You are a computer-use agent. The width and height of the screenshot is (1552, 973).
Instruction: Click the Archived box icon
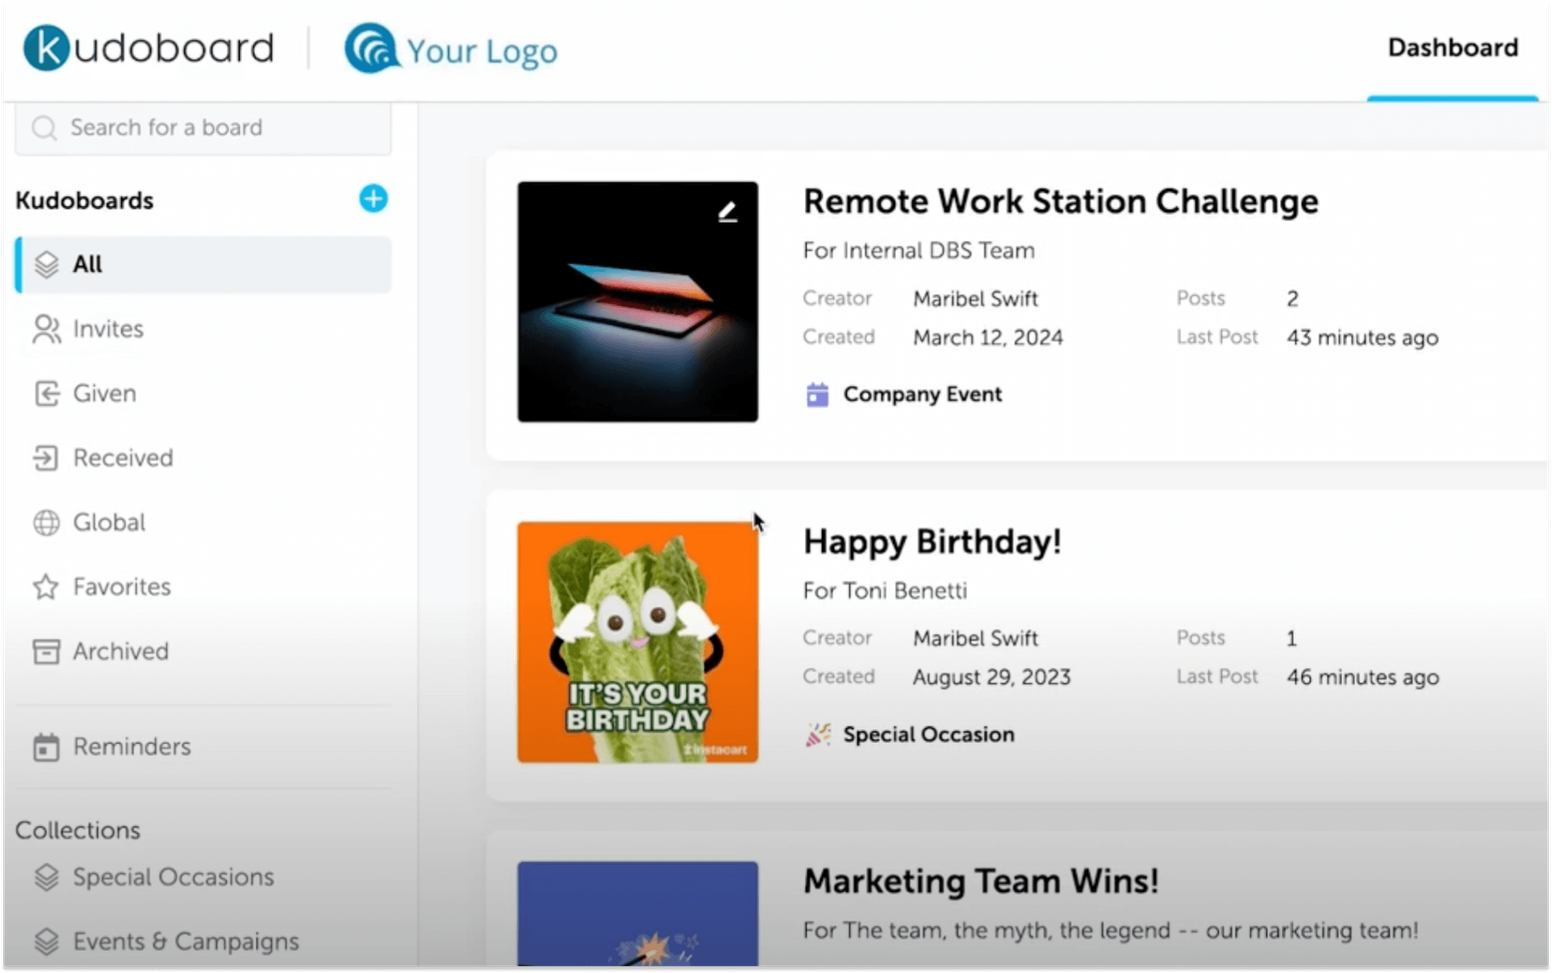click(46, 652)
